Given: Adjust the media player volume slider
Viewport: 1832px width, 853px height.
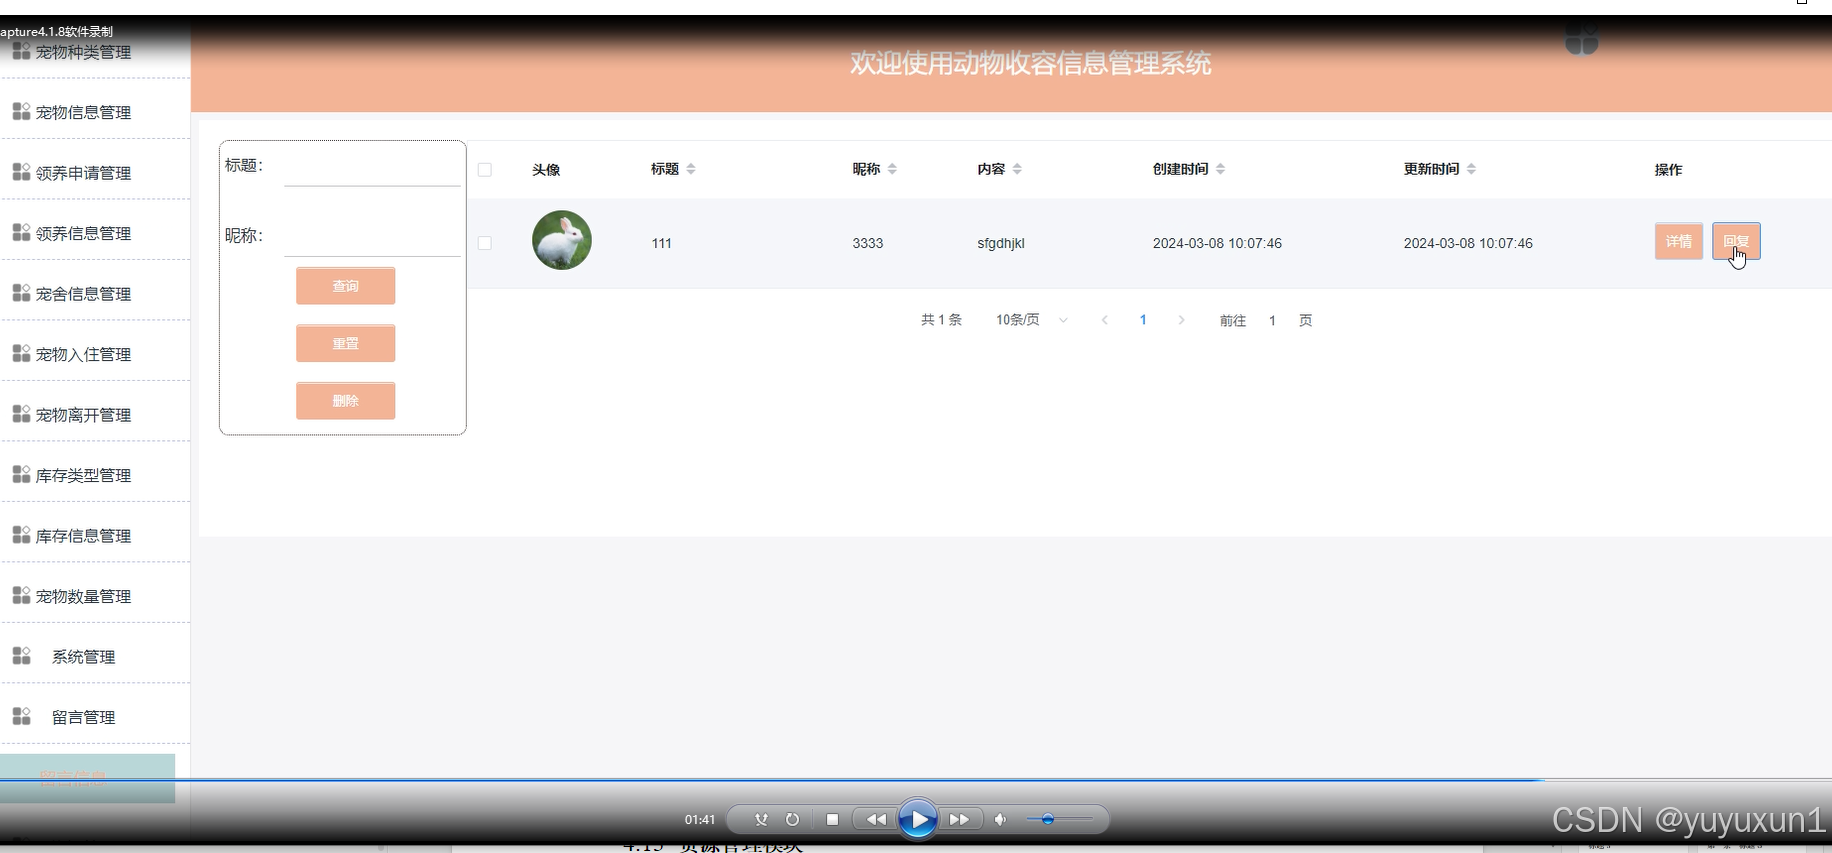Looking at the screenshot, I should (1059, 819).
